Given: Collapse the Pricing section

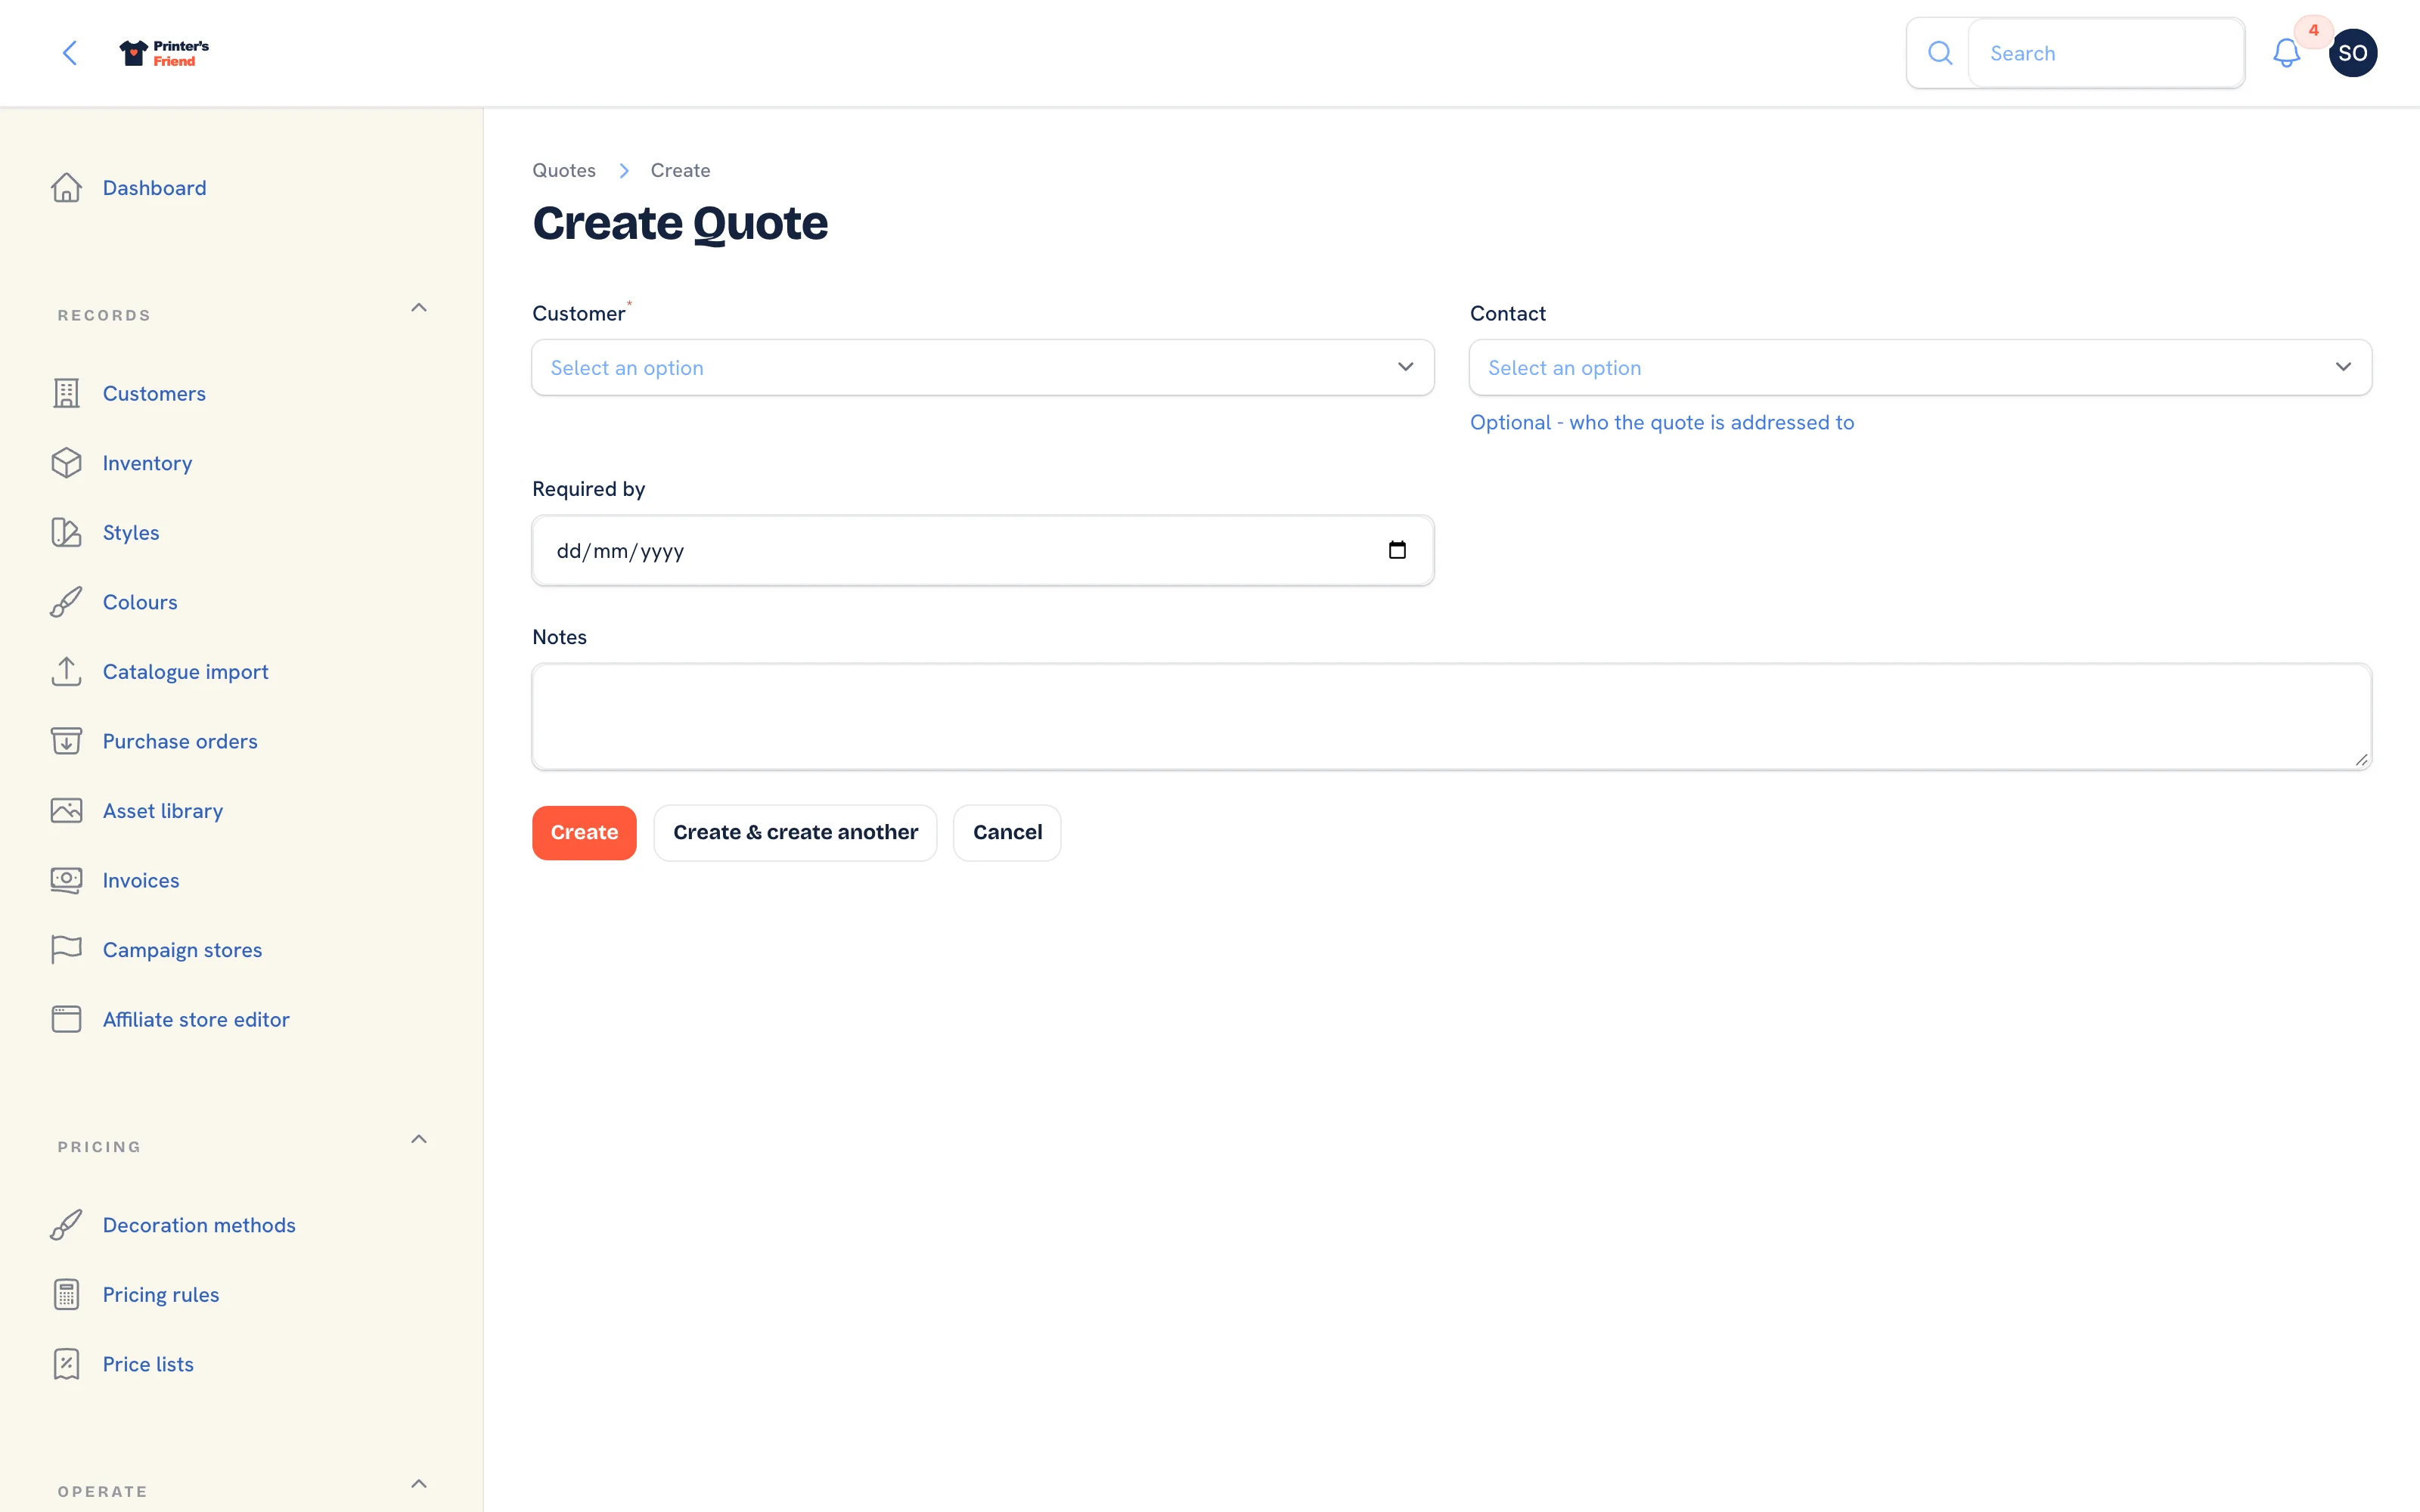Looking at the screenshot, I should click(x=419, y=1140).
